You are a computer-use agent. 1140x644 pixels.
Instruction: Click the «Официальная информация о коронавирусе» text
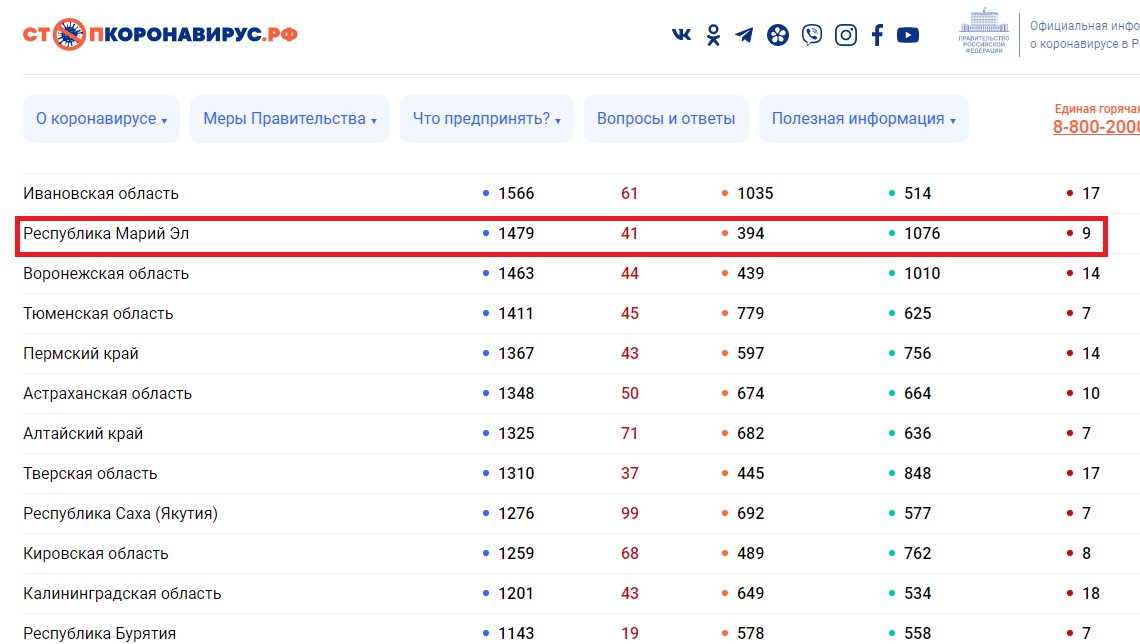coord(1084,35)
